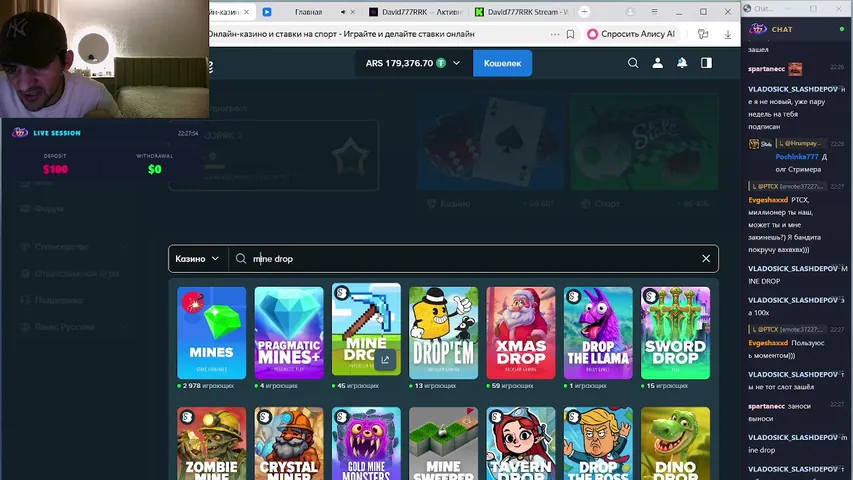Click Pochinka777 username in chat
853x480 pixels.
[x=796, y=157]
